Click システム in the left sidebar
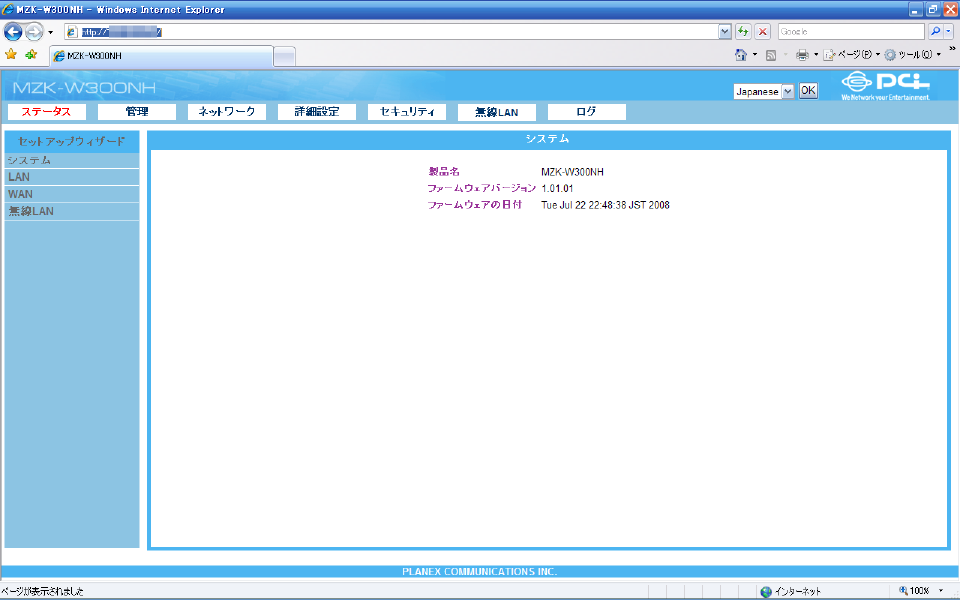Image resolution: width=960 pixels, height=600 pixels. 72,160
